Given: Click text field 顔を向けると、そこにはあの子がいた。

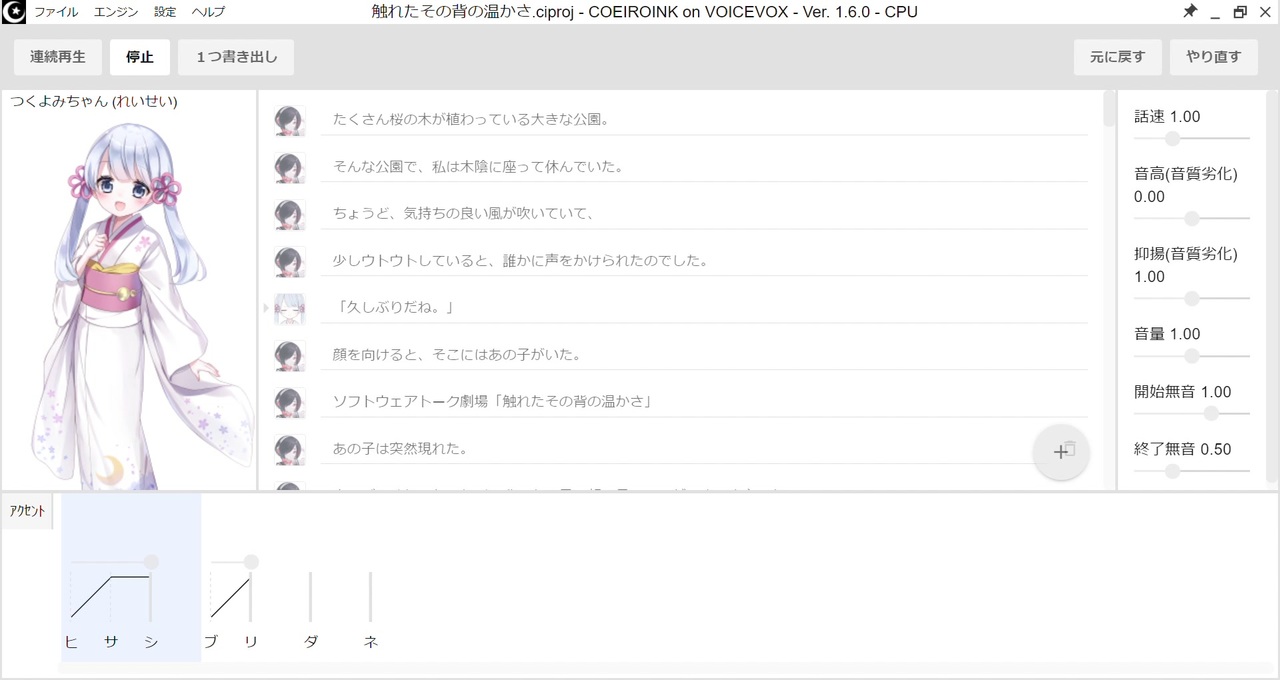Looking at the screenshot, I should point(704,355).
